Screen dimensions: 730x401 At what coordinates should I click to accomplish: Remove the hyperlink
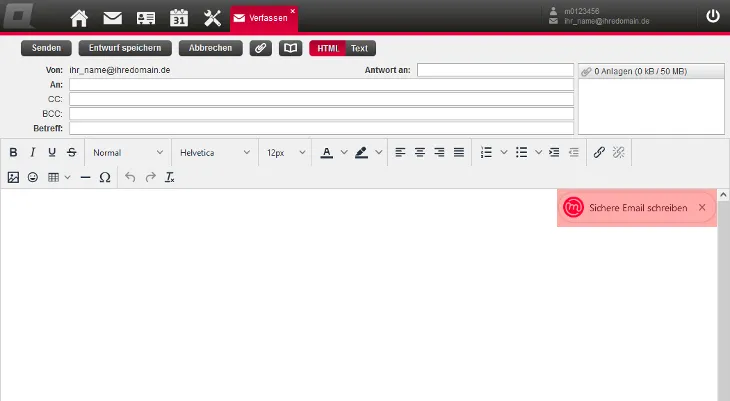tap(619, 152)
